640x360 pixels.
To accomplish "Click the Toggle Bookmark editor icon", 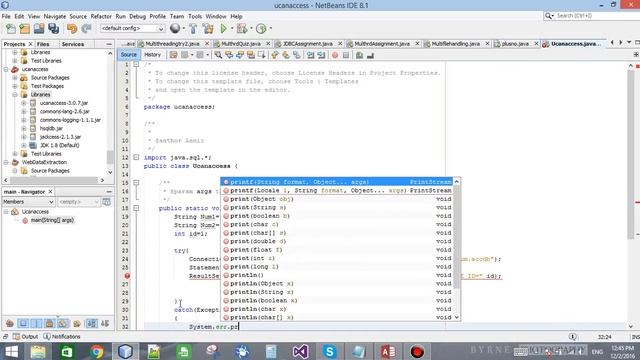I will click(x=297, y=55).
